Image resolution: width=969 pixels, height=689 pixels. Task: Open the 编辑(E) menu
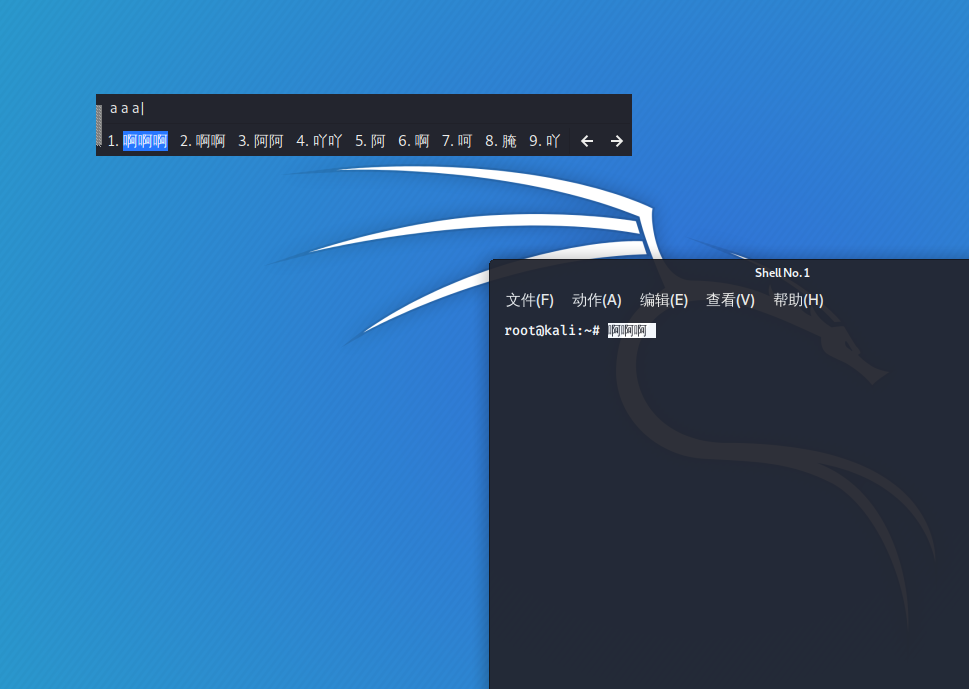(x=664, y=300)
